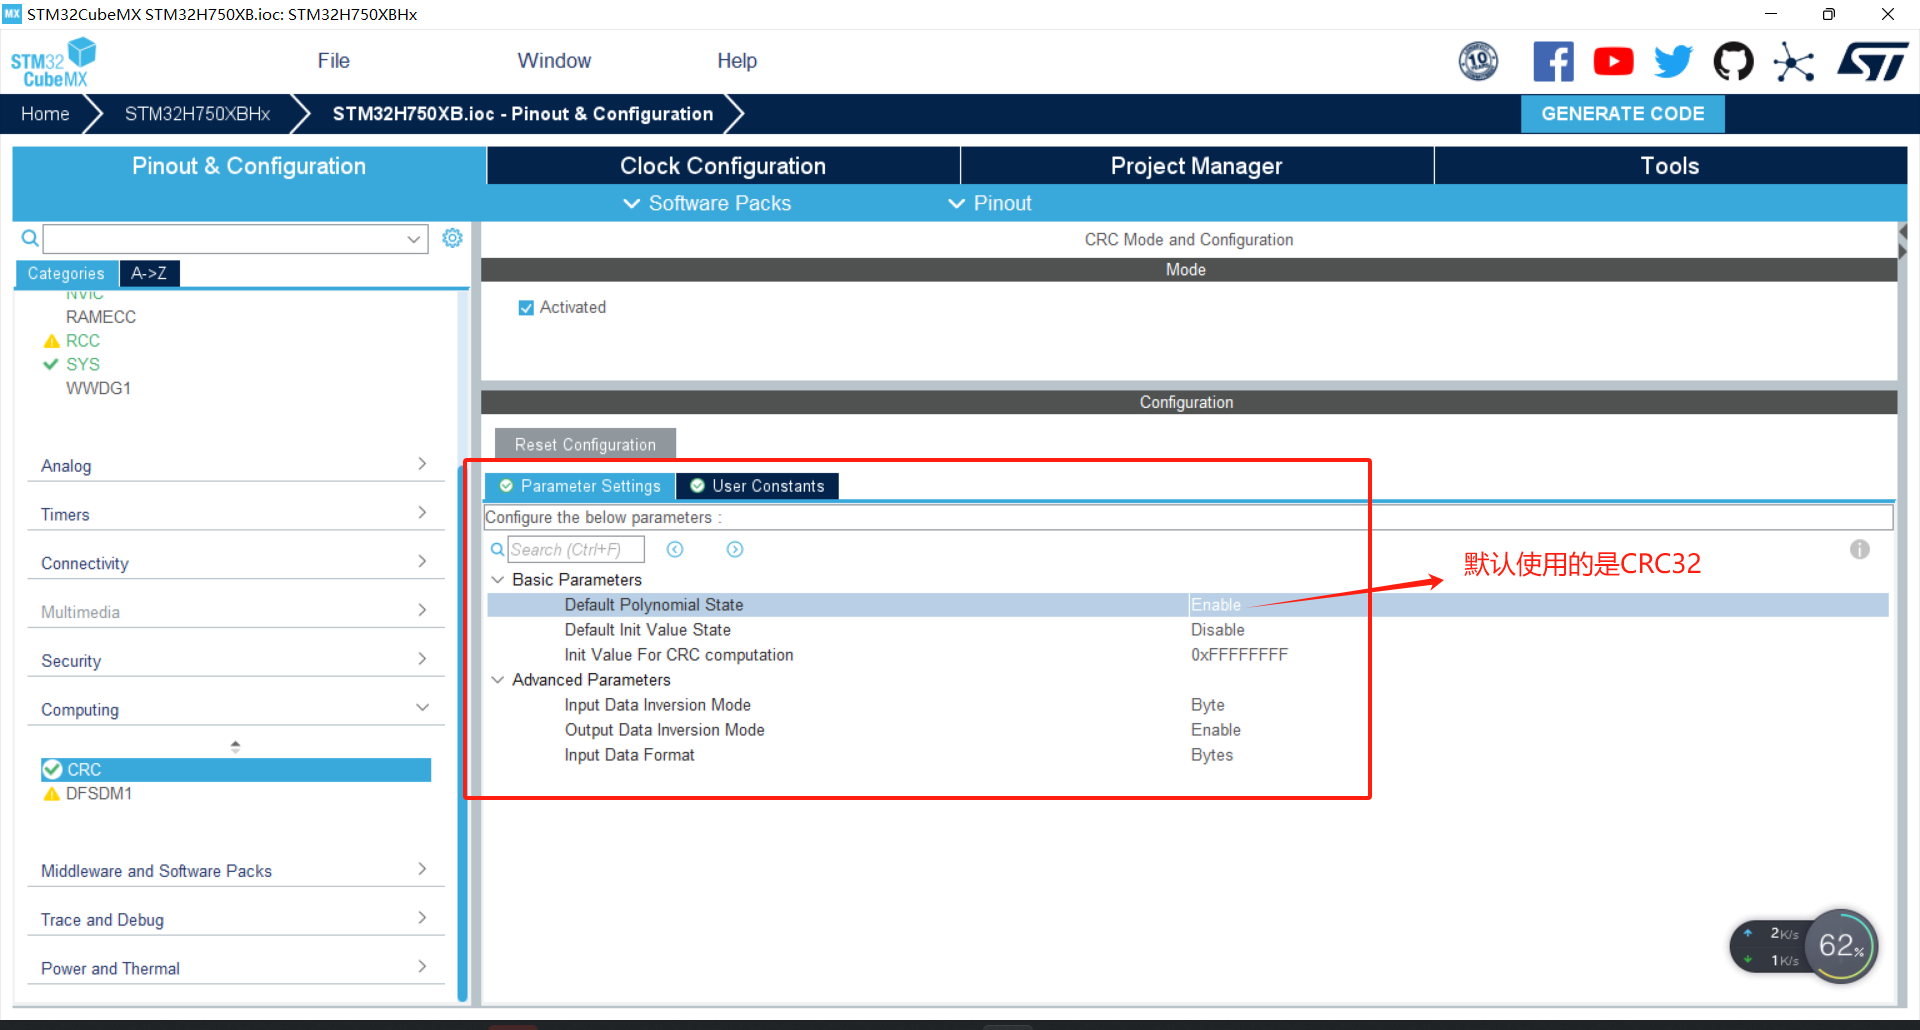Collapse the Advanced Parameters group

point(497,680)
